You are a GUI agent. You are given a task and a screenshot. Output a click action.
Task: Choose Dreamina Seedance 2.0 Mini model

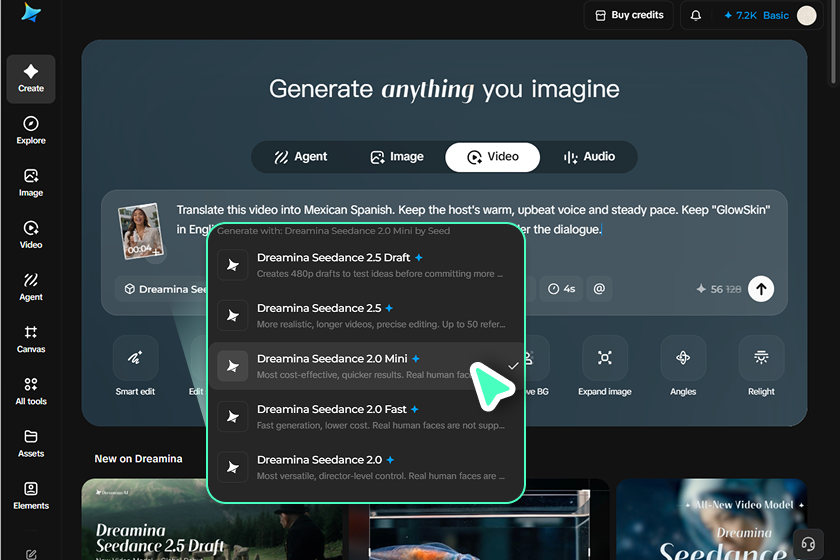coord(365,366)
